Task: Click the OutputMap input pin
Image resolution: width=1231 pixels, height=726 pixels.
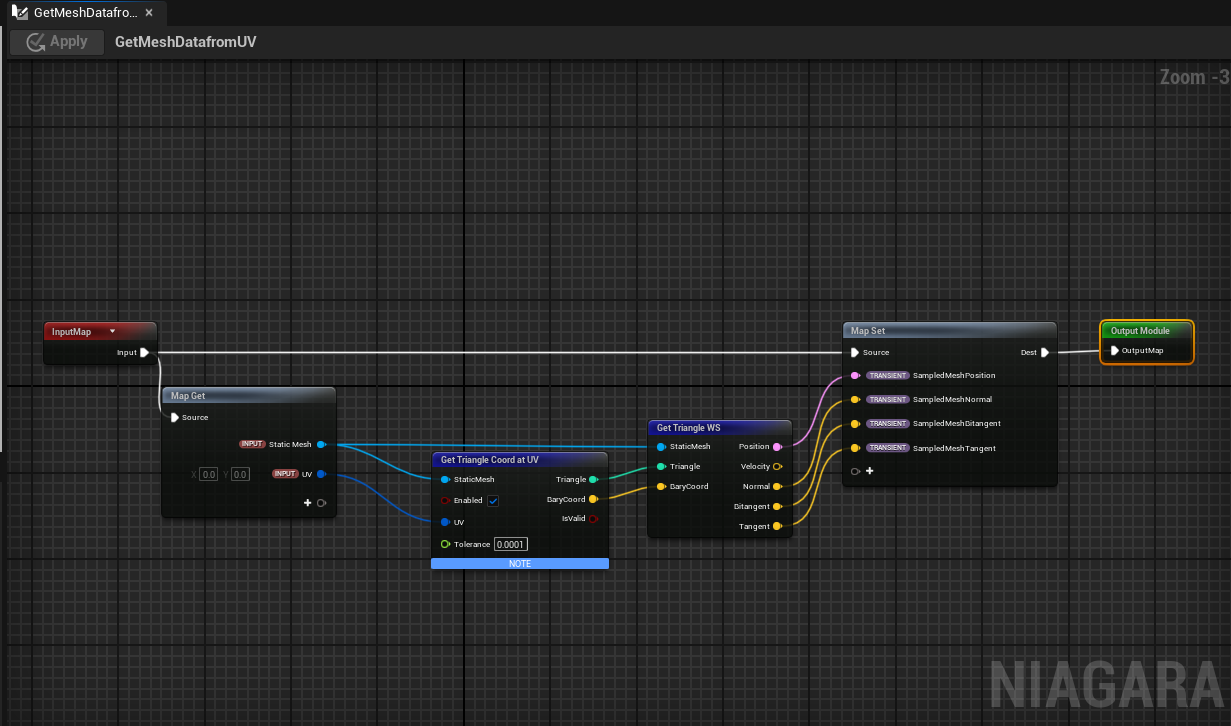Action: [x=1114, y=351]
